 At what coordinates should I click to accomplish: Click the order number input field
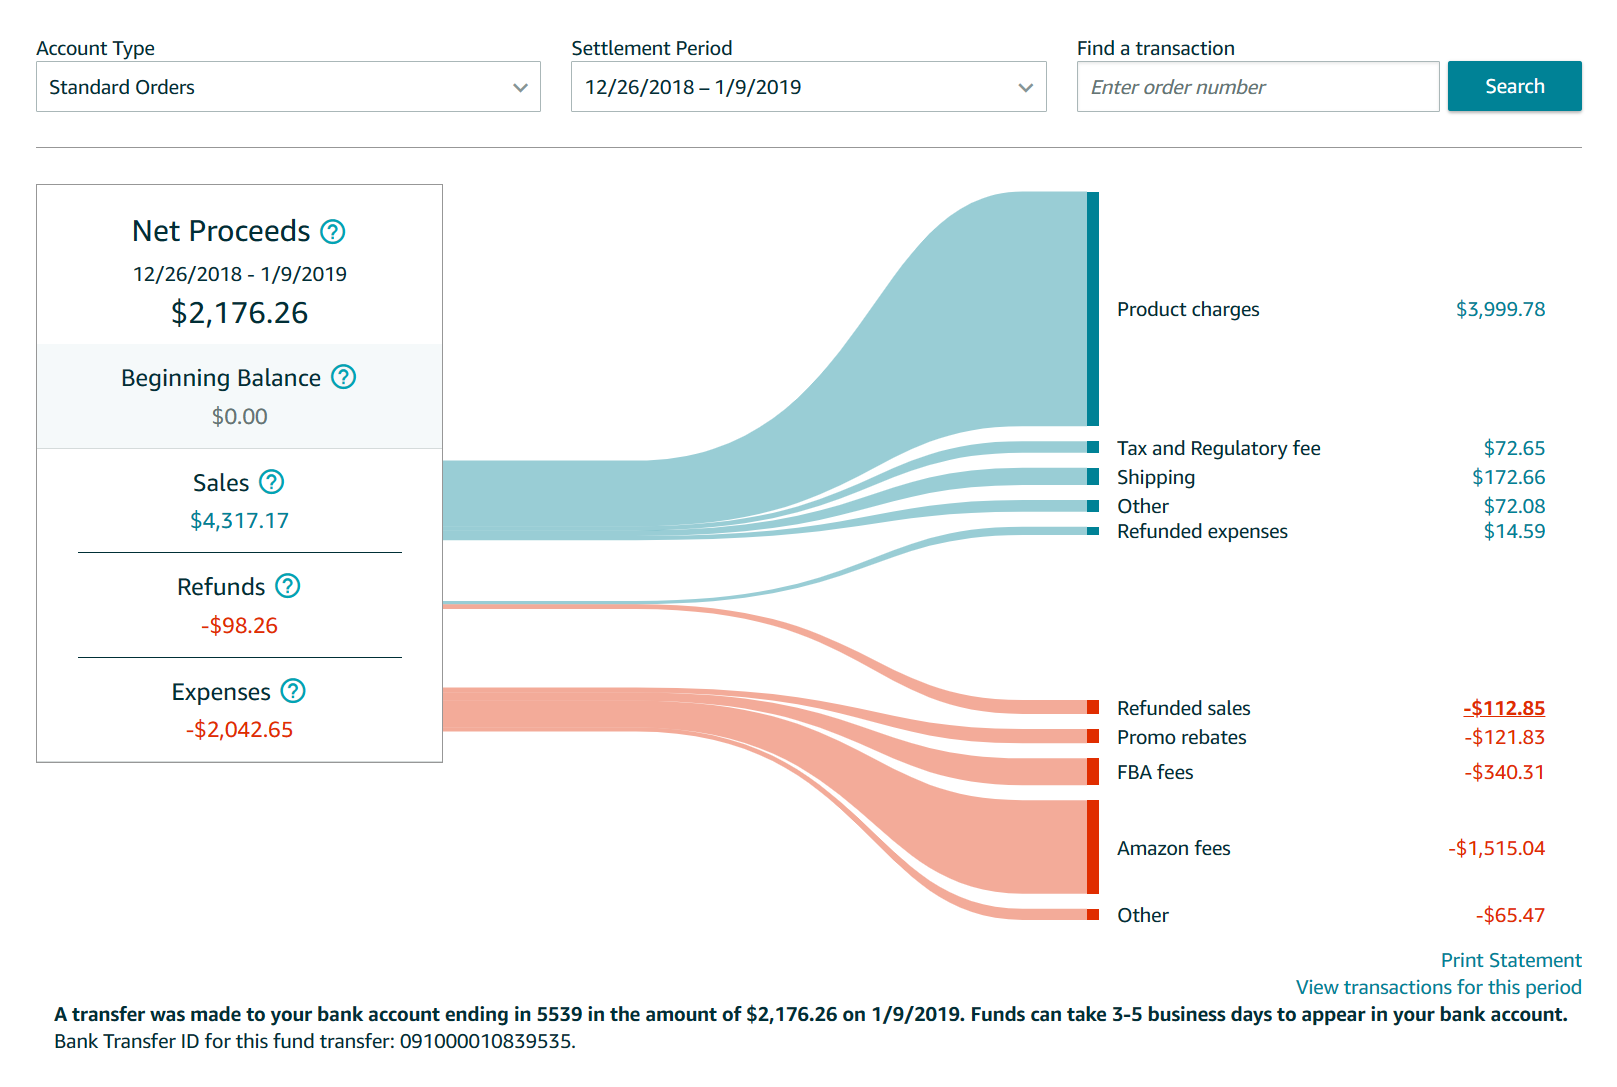click(x=1258, y=87)
